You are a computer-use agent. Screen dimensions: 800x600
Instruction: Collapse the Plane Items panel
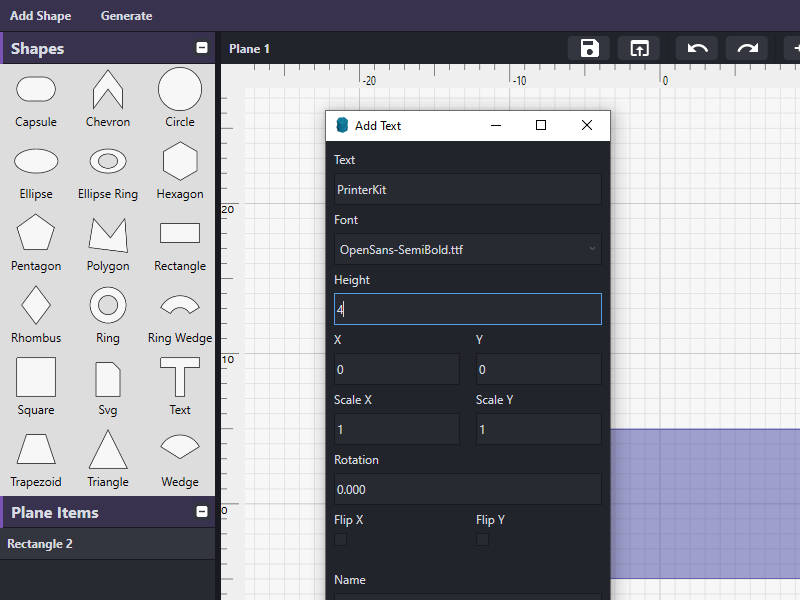[x=202, y=512]
